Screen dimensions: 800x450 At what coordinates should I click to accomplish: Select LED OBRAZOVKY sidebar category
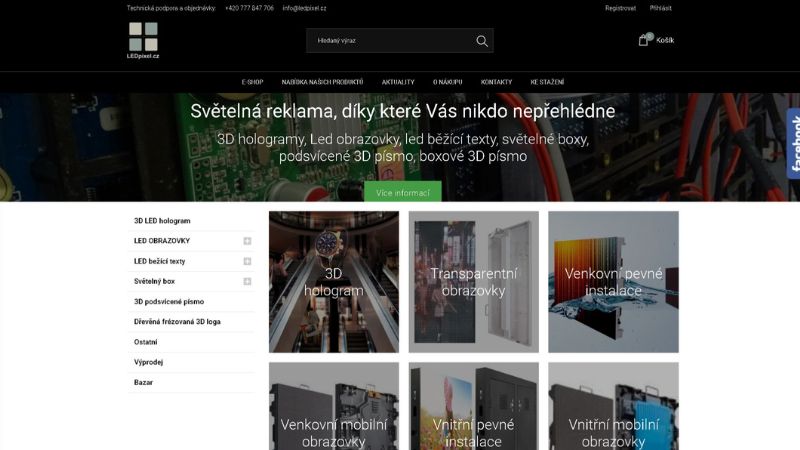[x=162, y=241]
